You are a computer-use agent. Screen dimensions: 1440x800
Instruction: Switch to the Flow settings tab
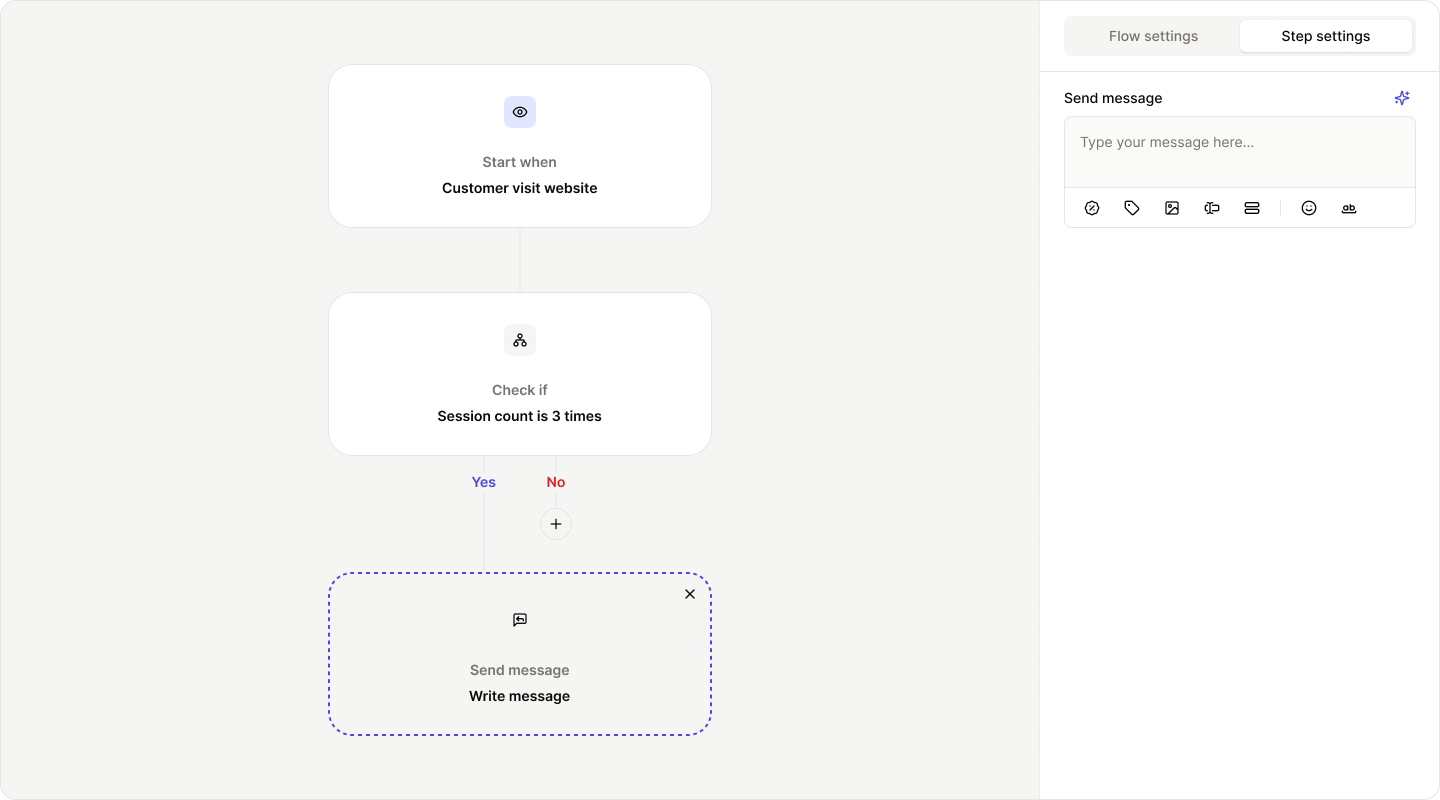(1152, 36)
